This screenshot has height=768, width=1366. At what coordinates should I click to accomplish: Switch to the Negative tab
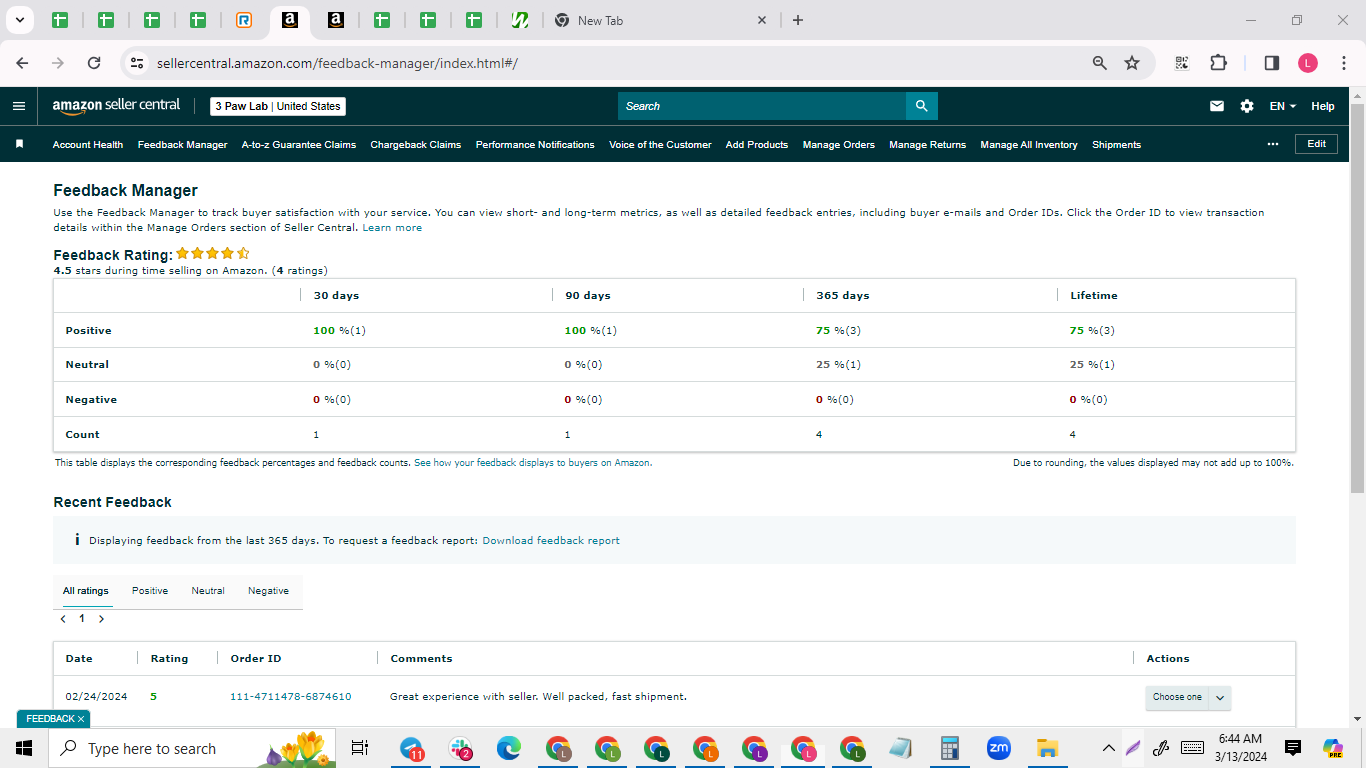(268, 591)
